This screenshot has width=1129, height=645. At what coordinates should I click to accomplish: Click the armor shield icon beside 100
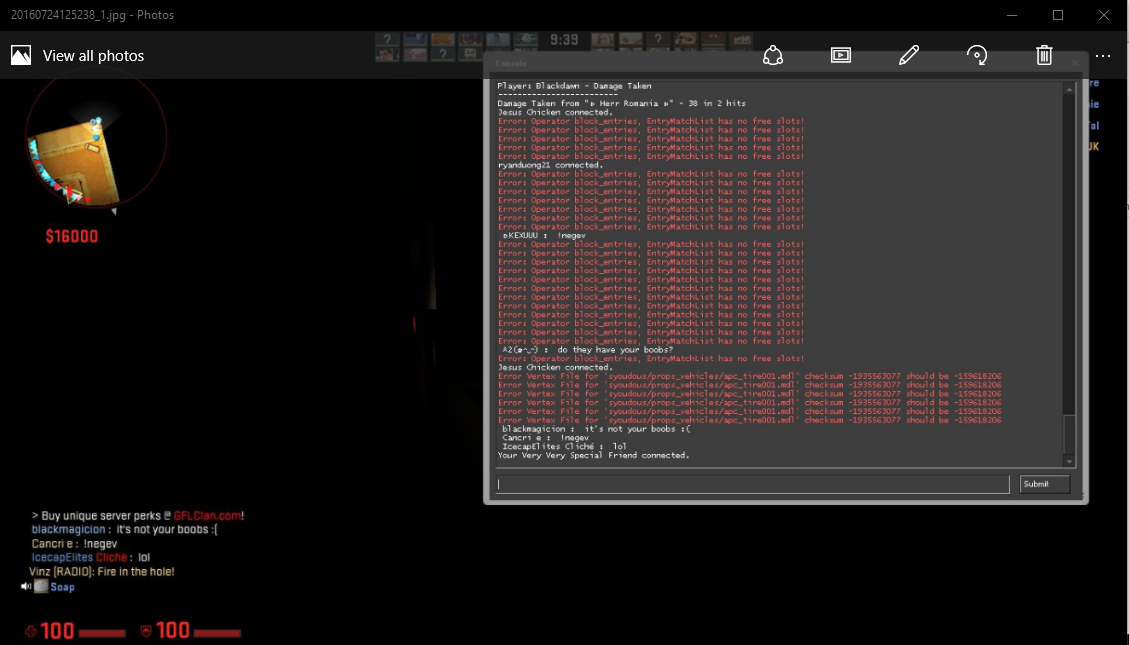pos(146,631)
